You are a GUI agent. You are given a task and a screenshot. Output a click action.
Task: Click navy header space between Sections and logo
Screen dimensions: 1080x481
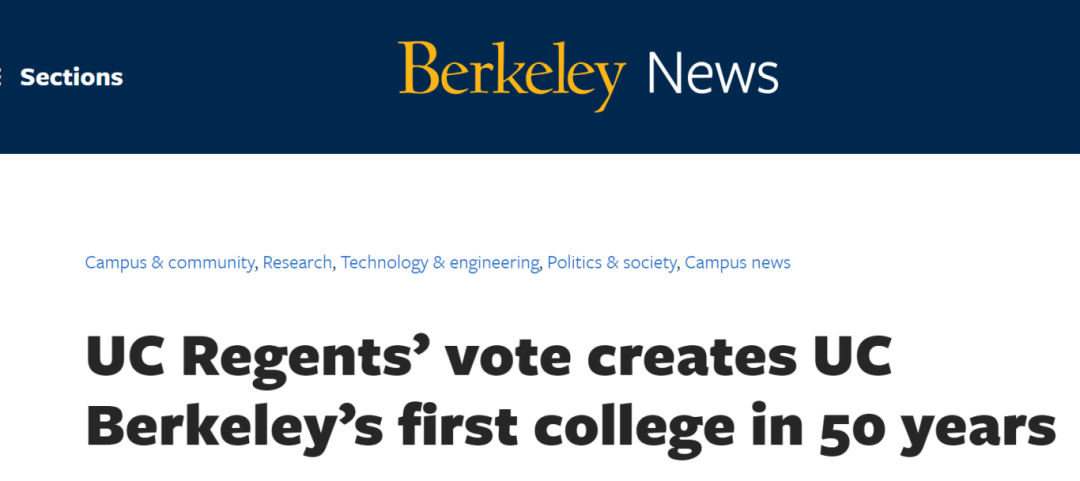260,77
